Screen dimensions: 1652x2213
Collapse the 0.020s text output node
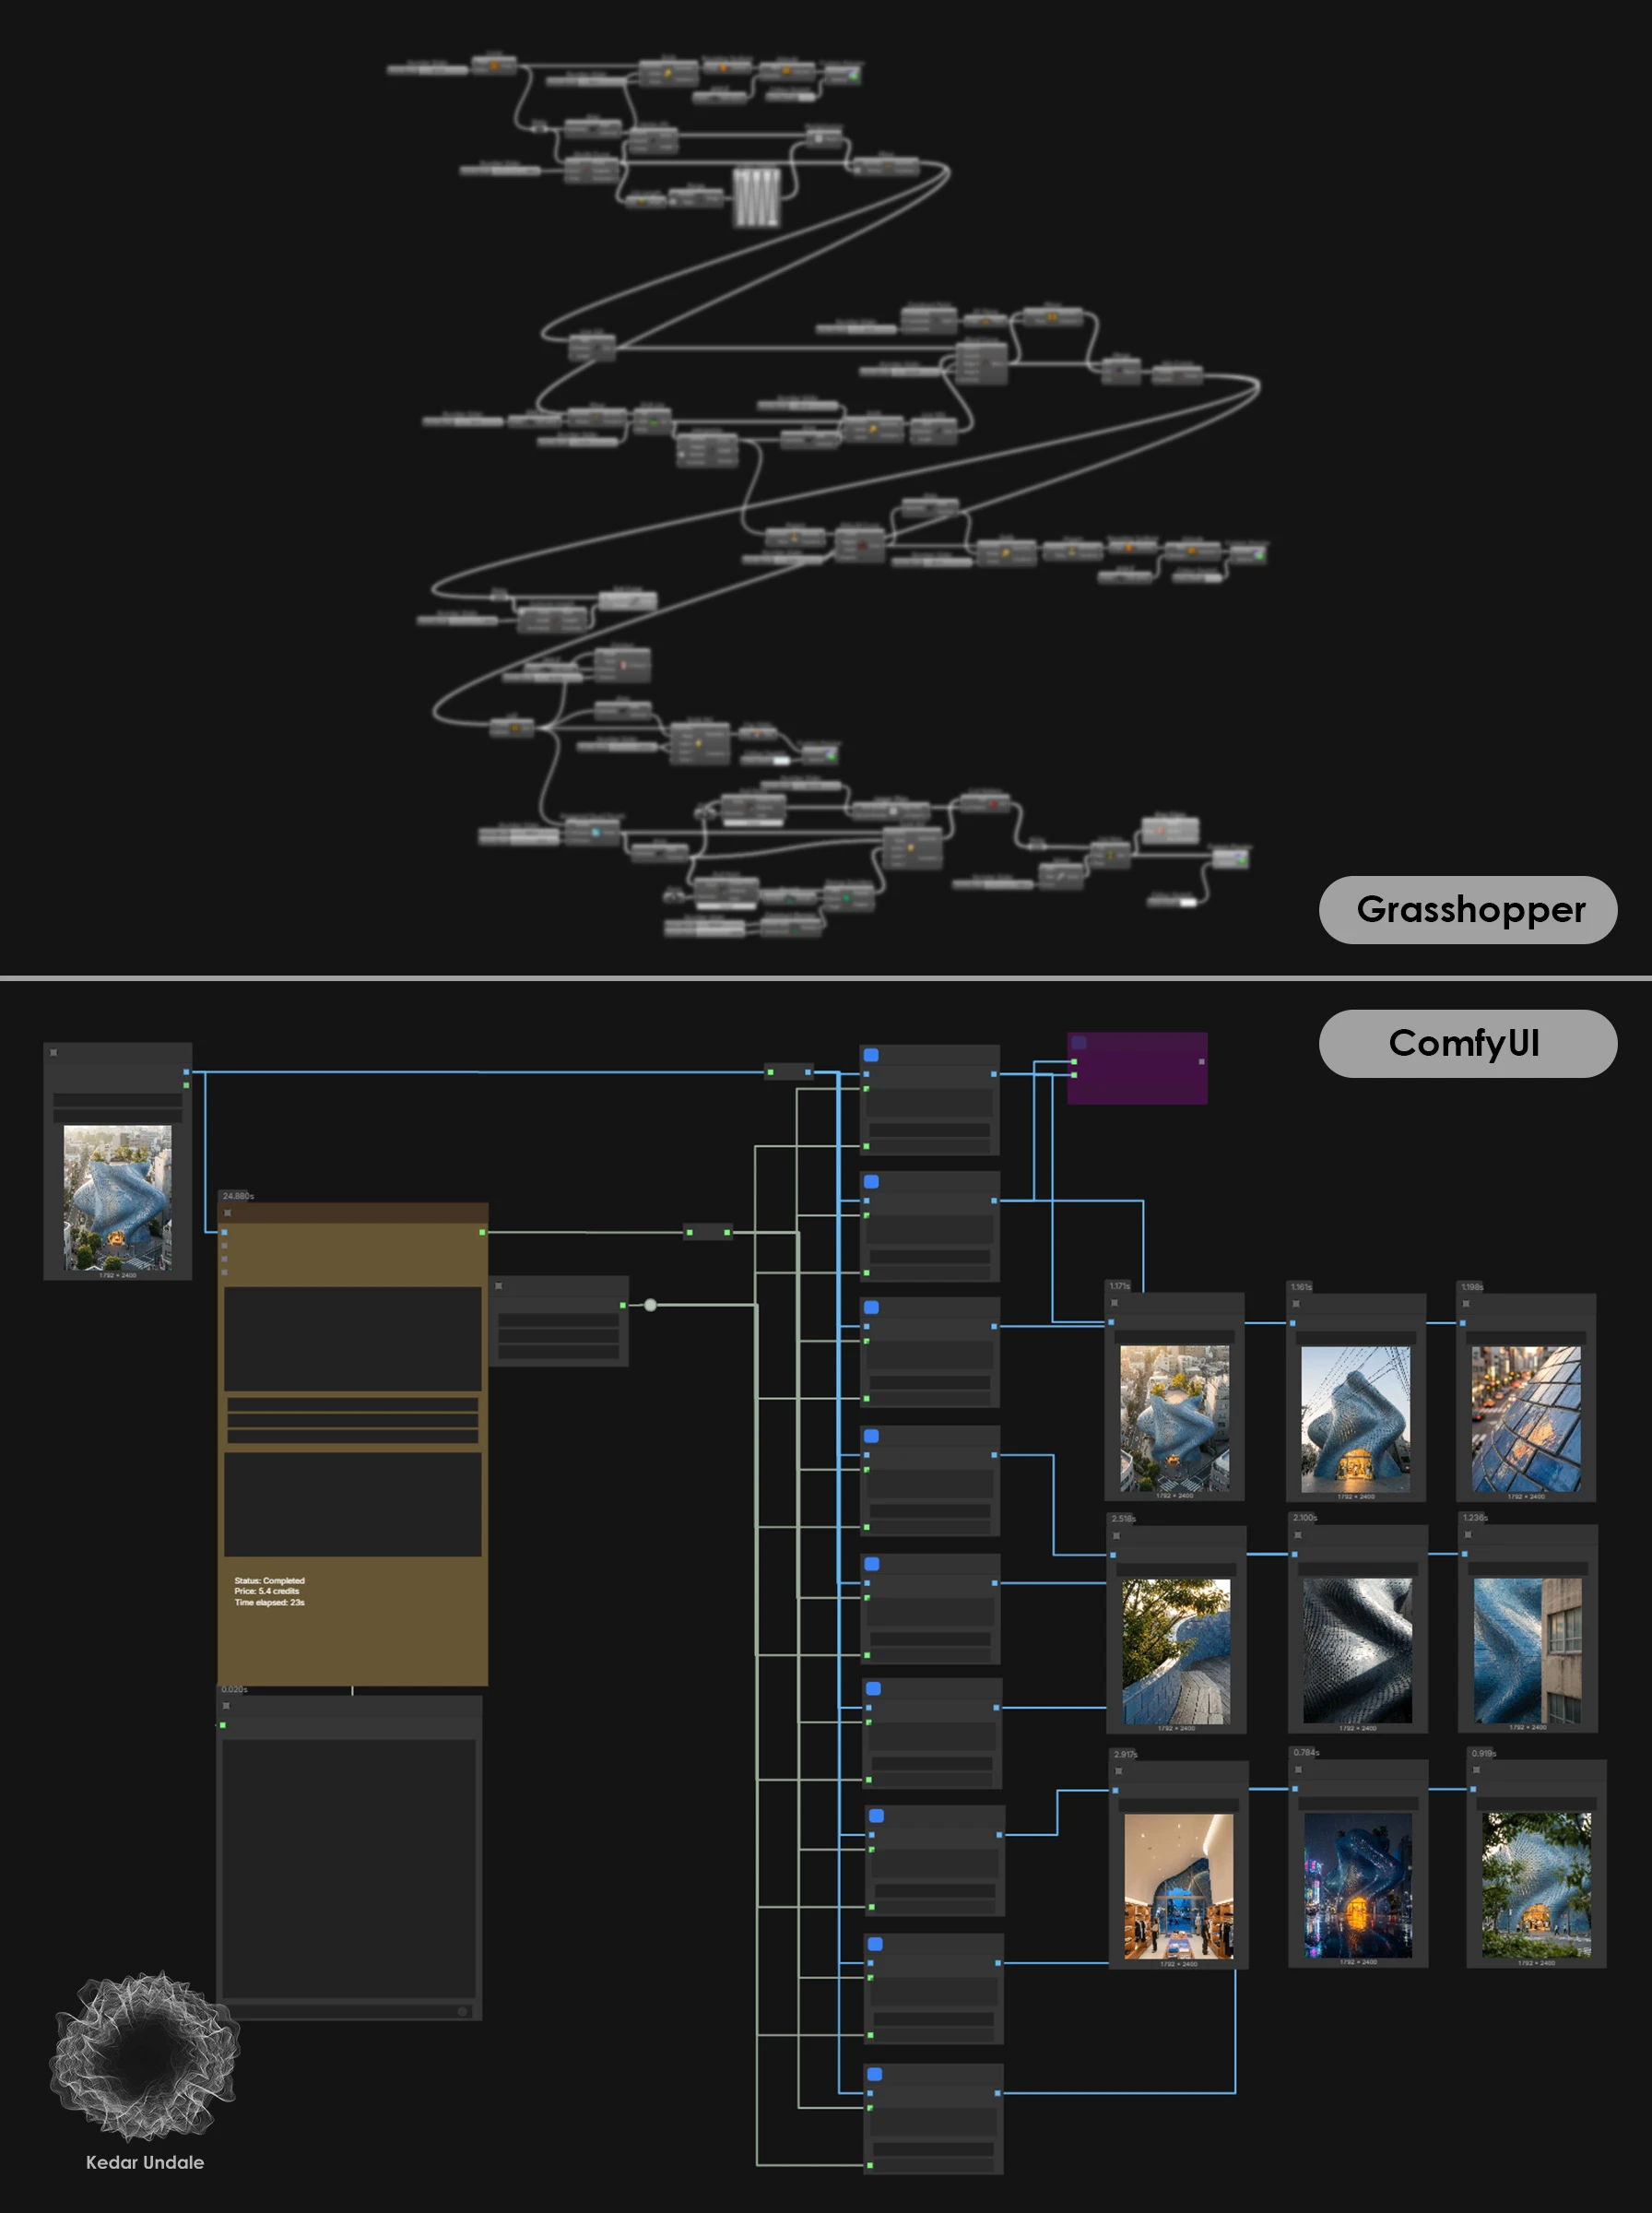click(x=227, y=1706)
